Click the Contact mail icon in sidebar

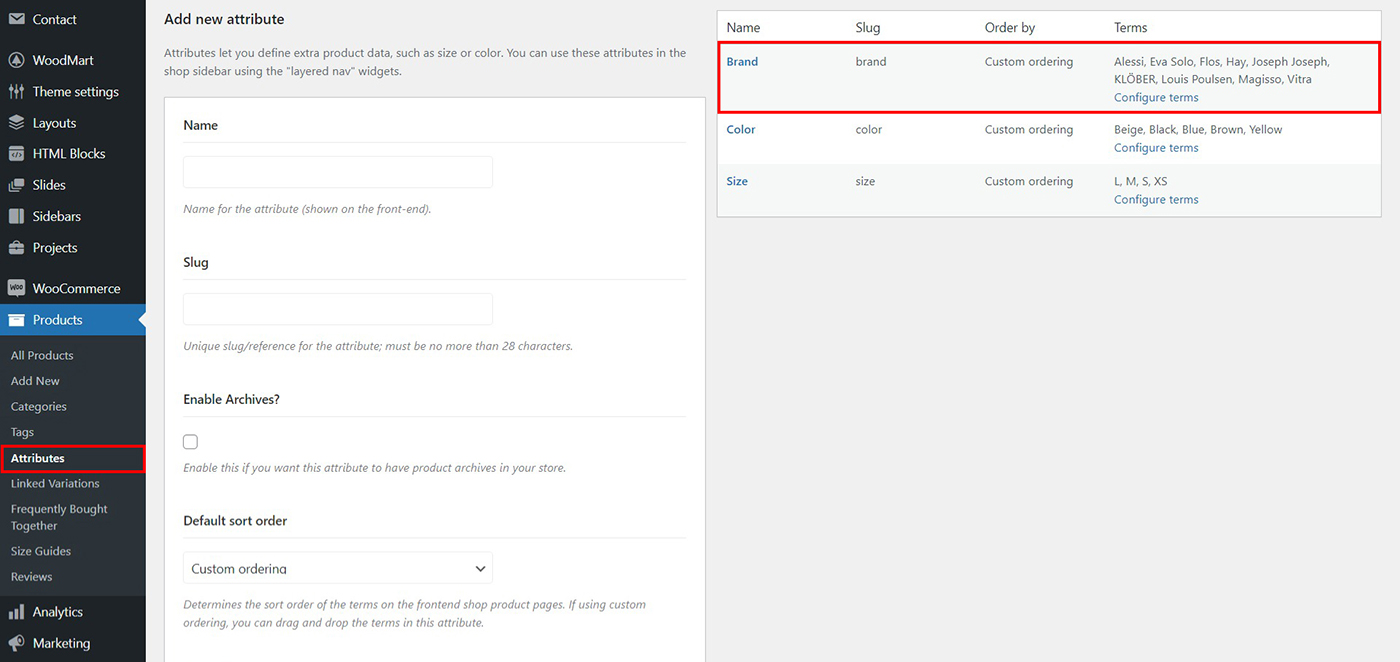point(16,19)
